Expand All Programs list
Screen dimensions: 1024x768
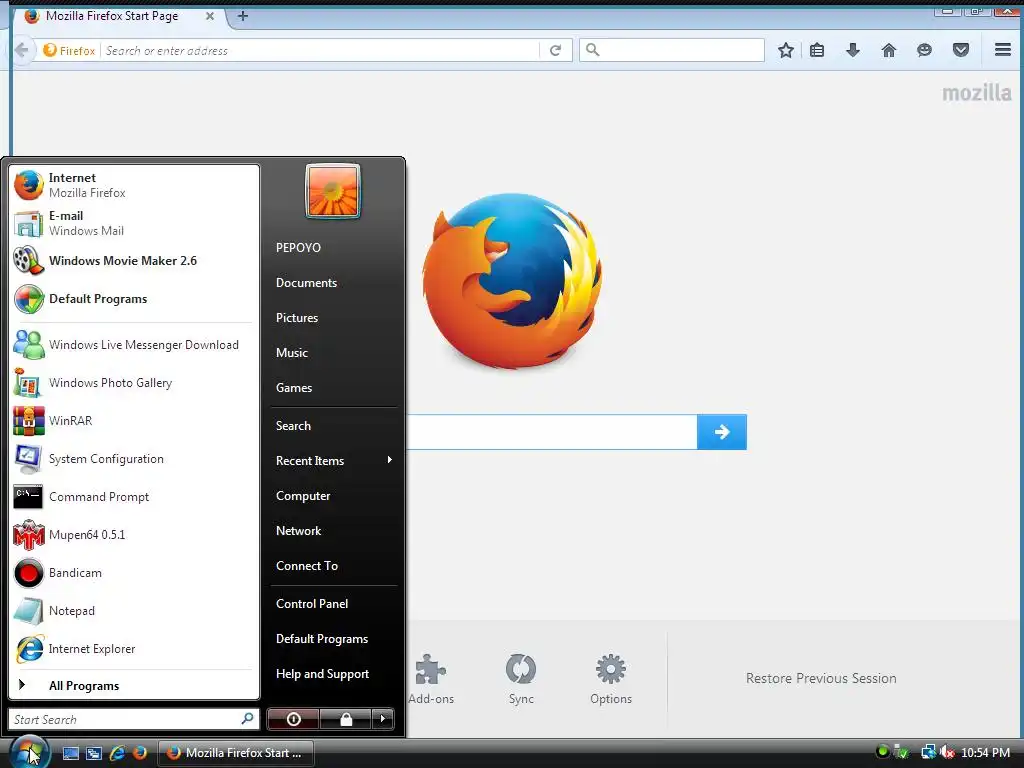click(x=133, y=685)
